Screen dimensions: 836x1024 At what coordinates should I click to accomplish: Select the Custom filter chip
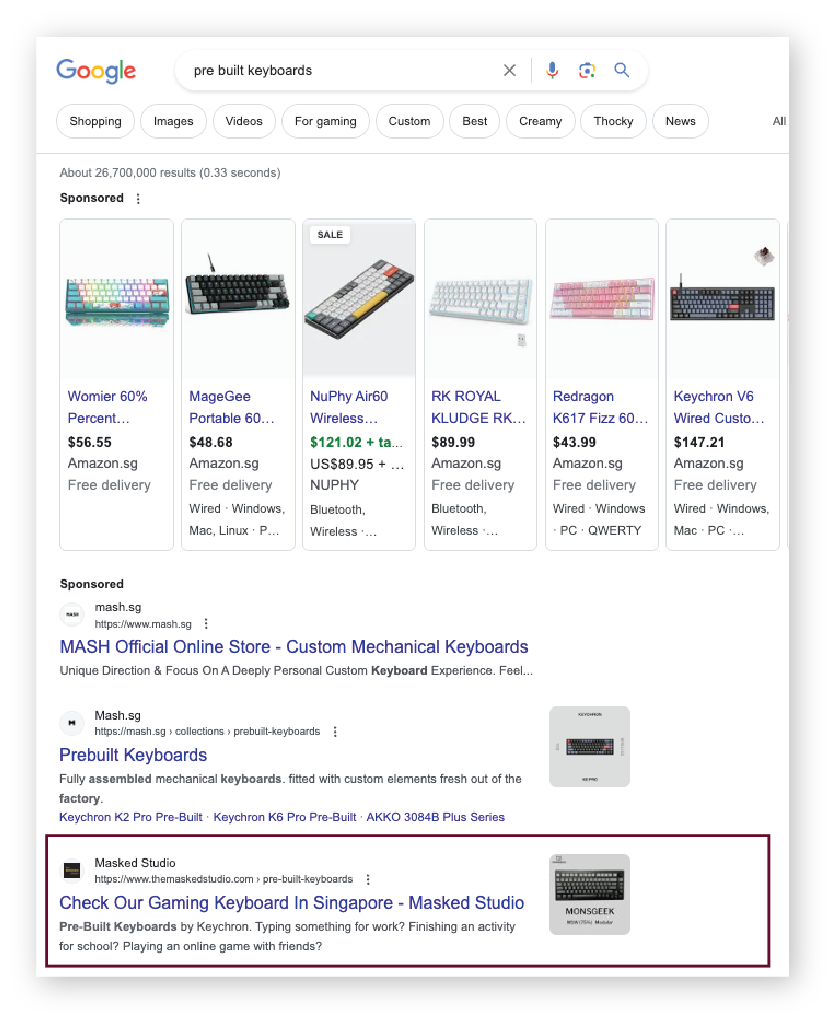pyautogui.click(x=410, y=121)
